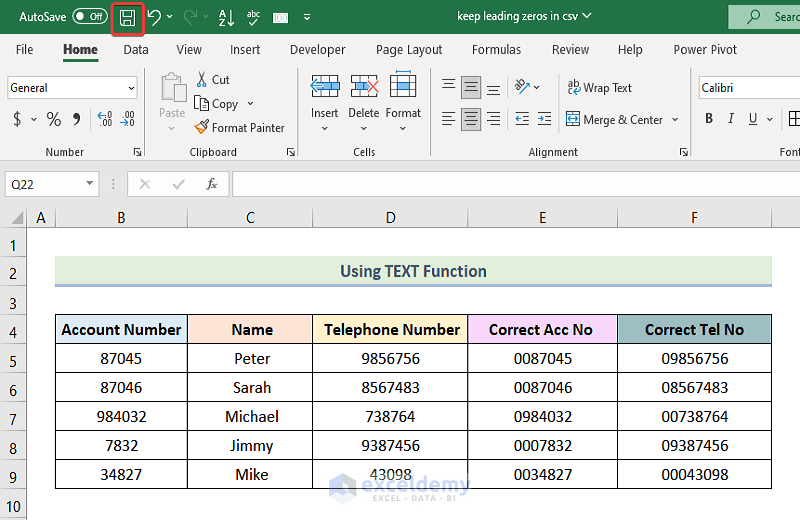Switch to the View tab

click(x=189, y=49)
